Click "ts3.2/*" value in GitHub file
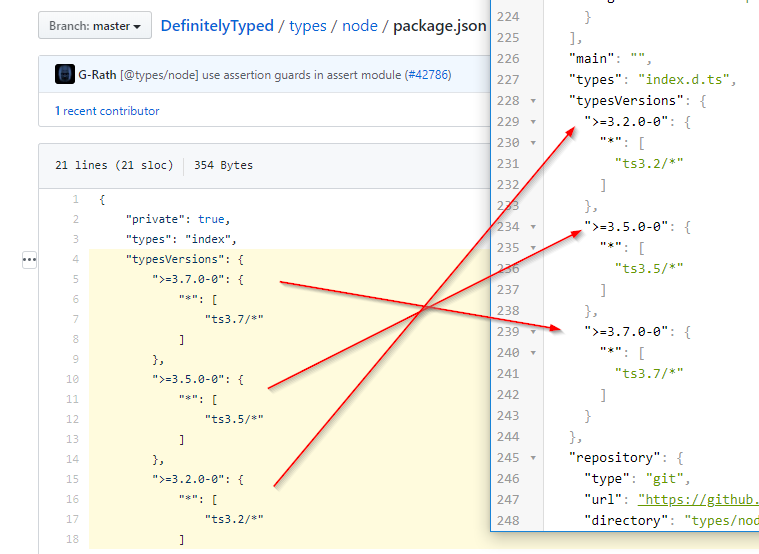This screenshot has height=554, width=759. (234, 519)
